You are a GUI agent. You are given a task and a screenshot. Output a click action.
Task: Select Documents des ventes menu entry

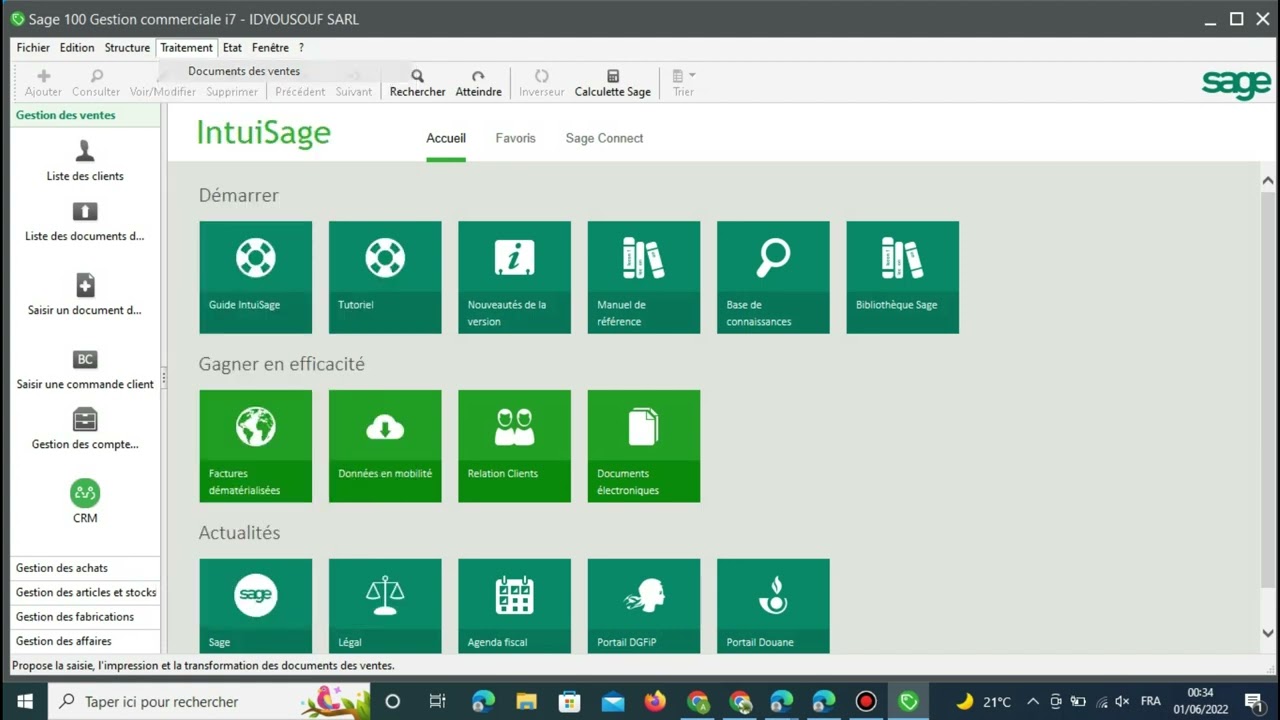click(244, 71)
